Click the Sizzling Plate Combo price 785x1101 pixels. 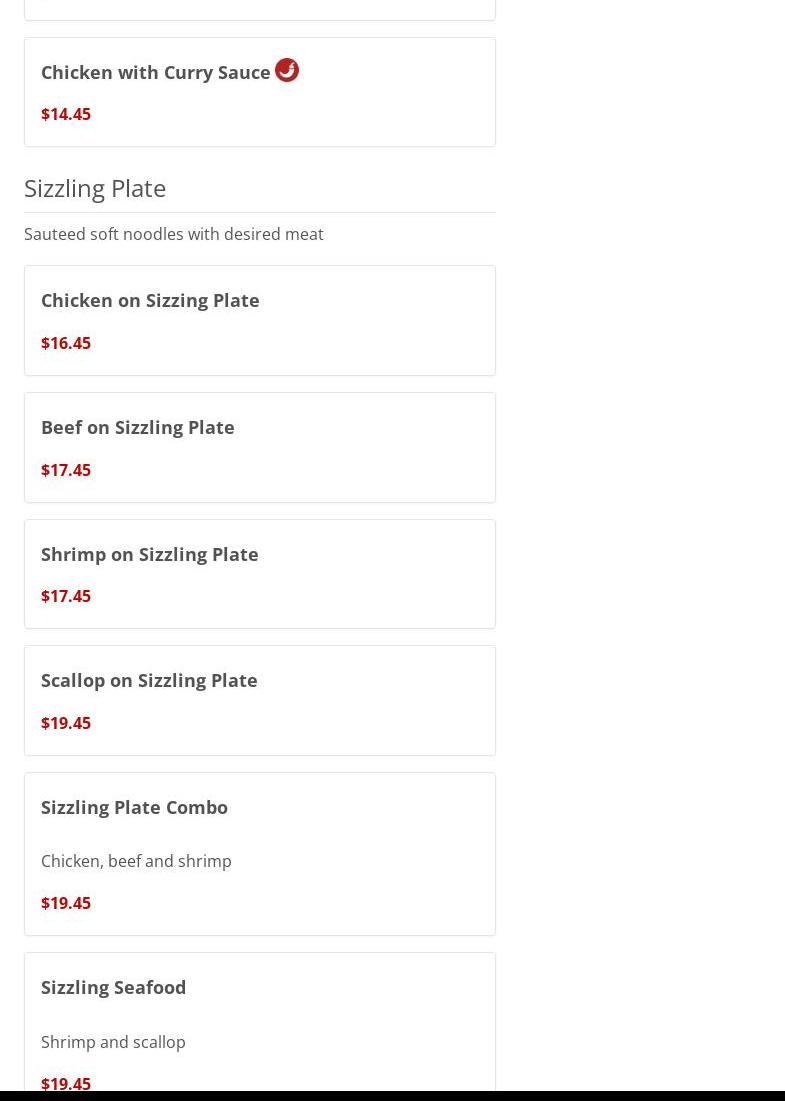66,903
